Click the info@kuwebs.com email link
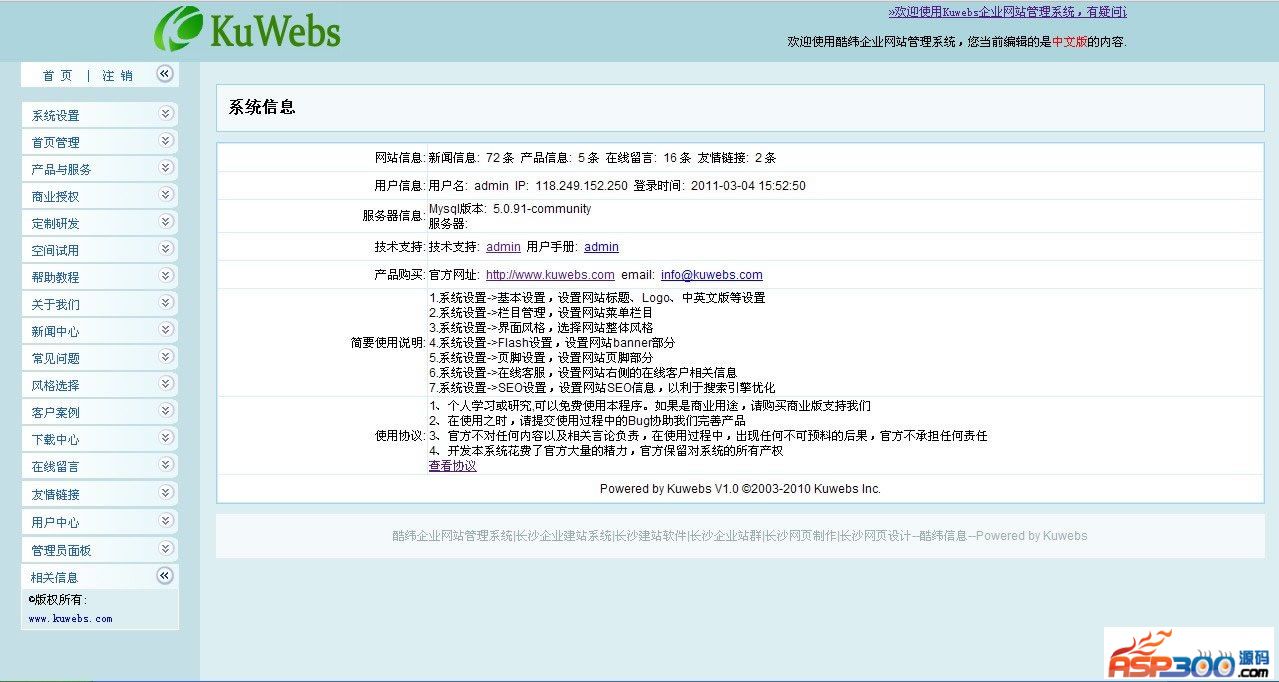 click(x=711, y=275)
